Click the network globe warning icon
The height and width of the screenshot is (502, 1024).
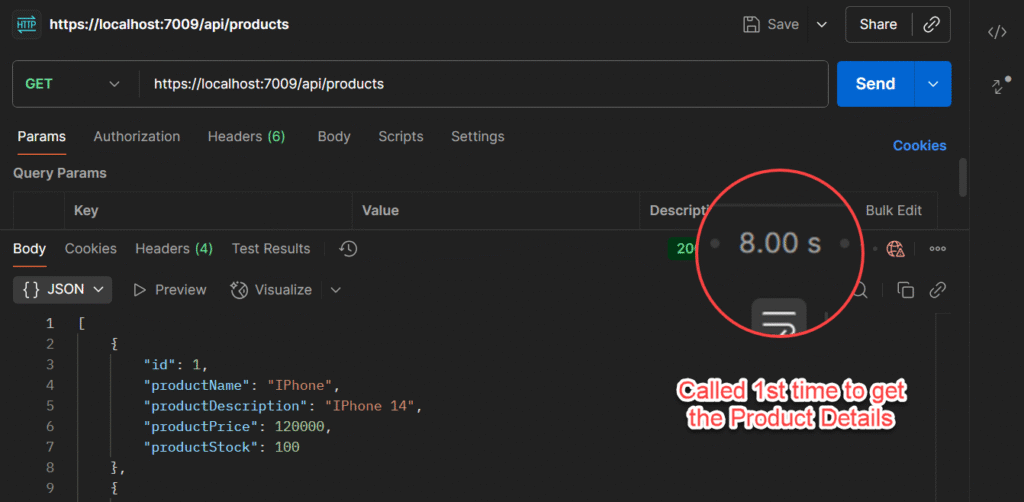(895, 249)
